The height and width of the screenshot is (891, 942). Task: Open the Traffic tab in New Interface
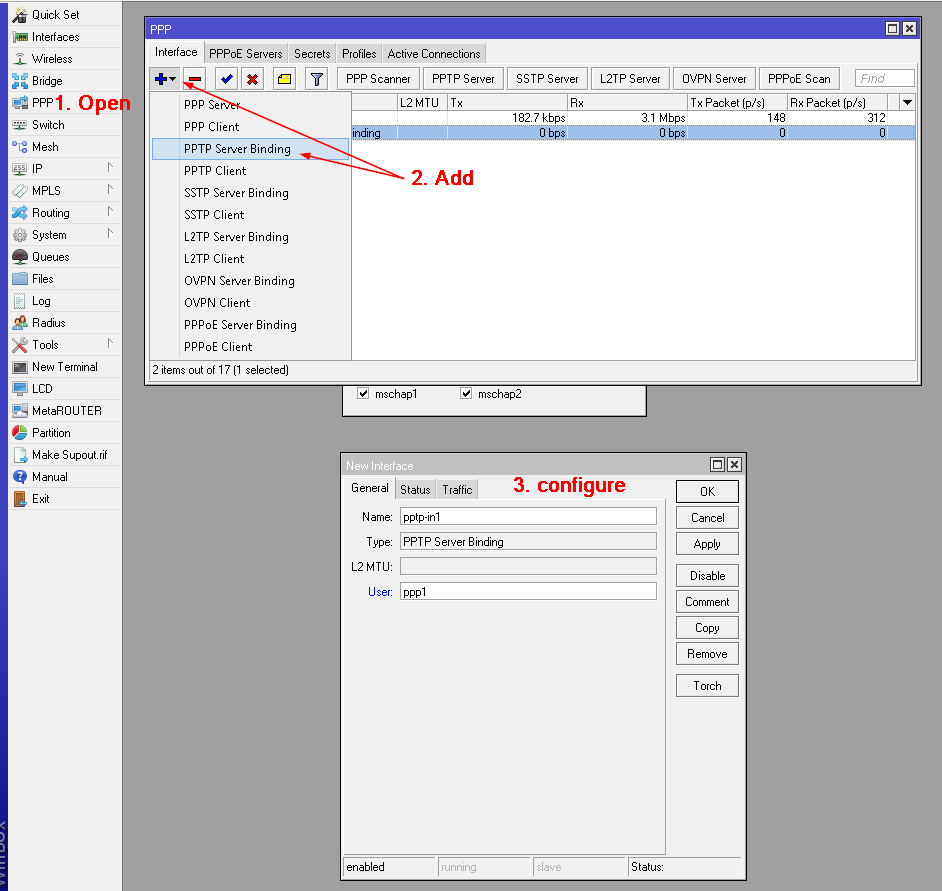(x=457, y=490)
